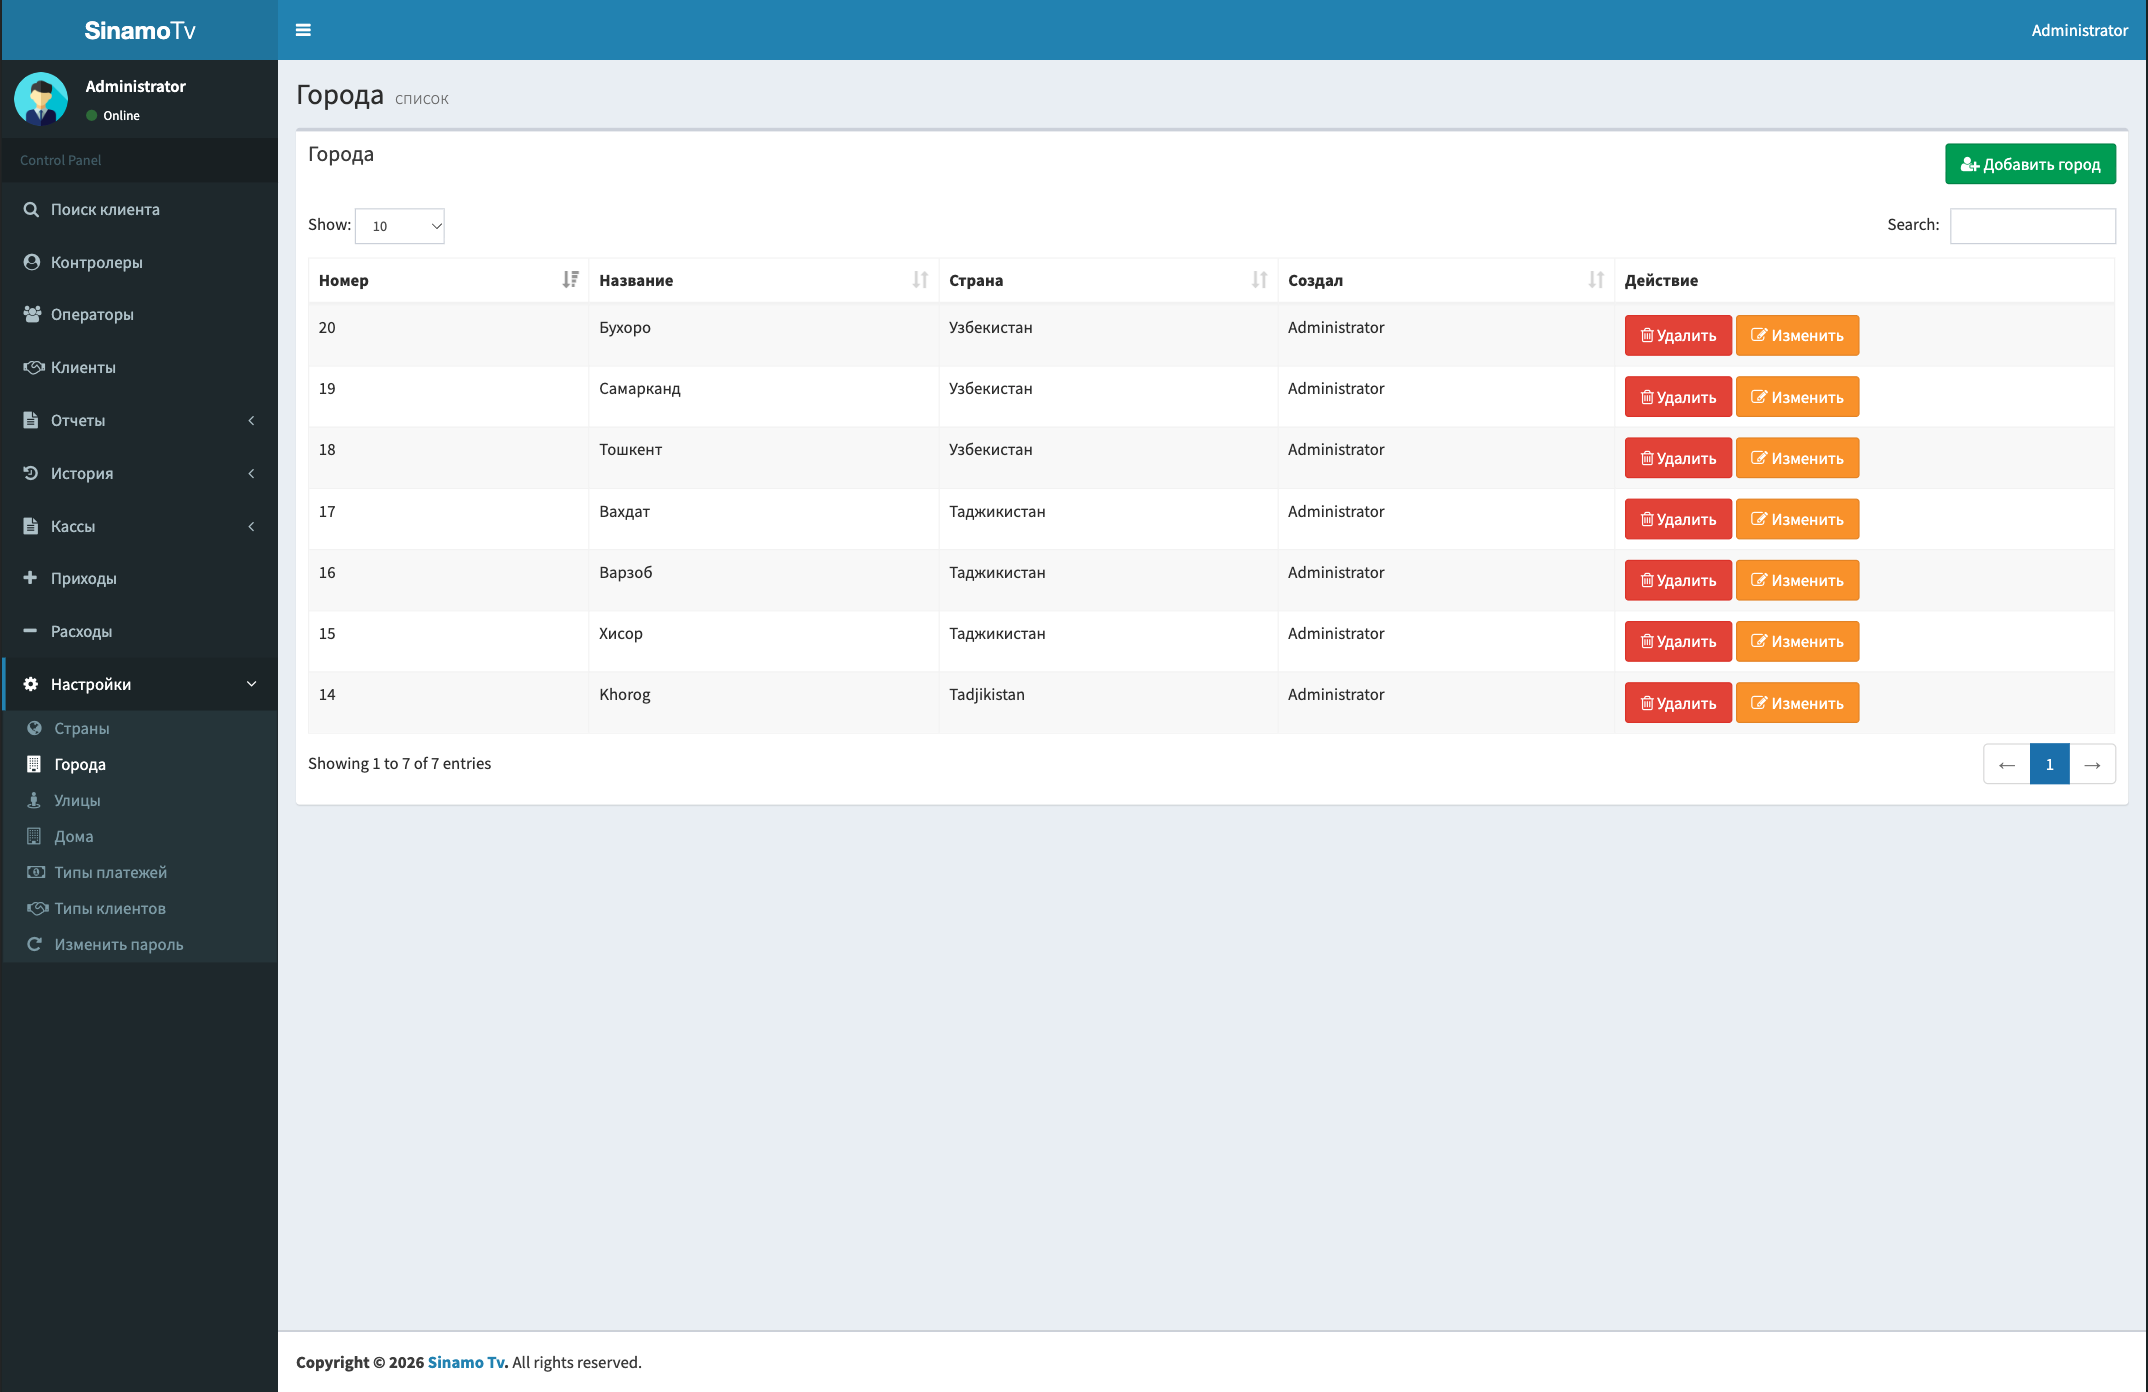Viewport: 2148px width, 1392px height.
Task: Expand the Кассы sidebar menu
Action: tap(140, 526)
